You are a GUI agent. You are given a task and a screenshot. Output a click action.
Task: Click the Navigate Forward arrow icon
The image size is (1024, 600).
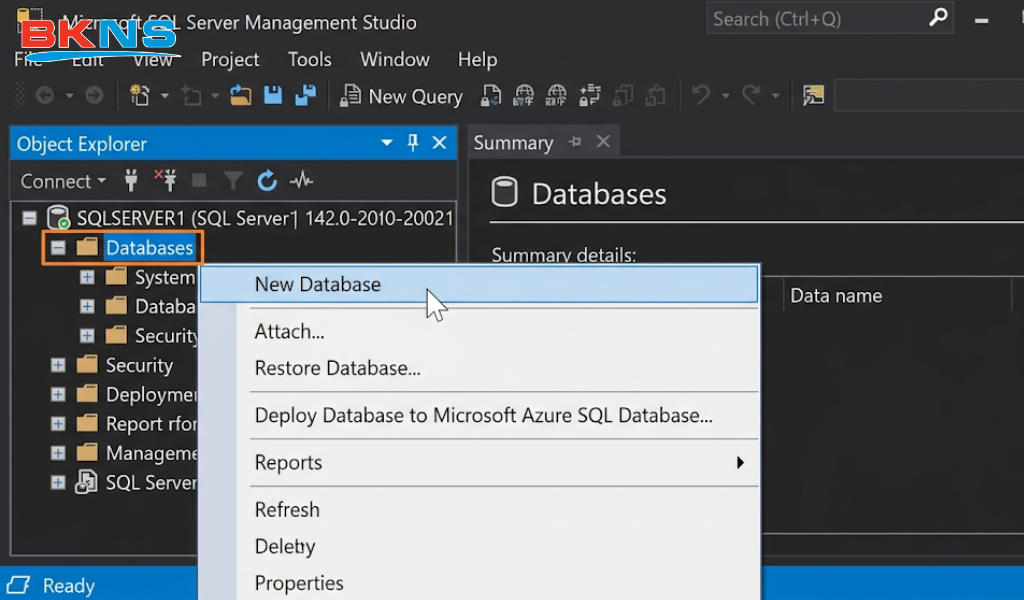click(x=94, y=96)
